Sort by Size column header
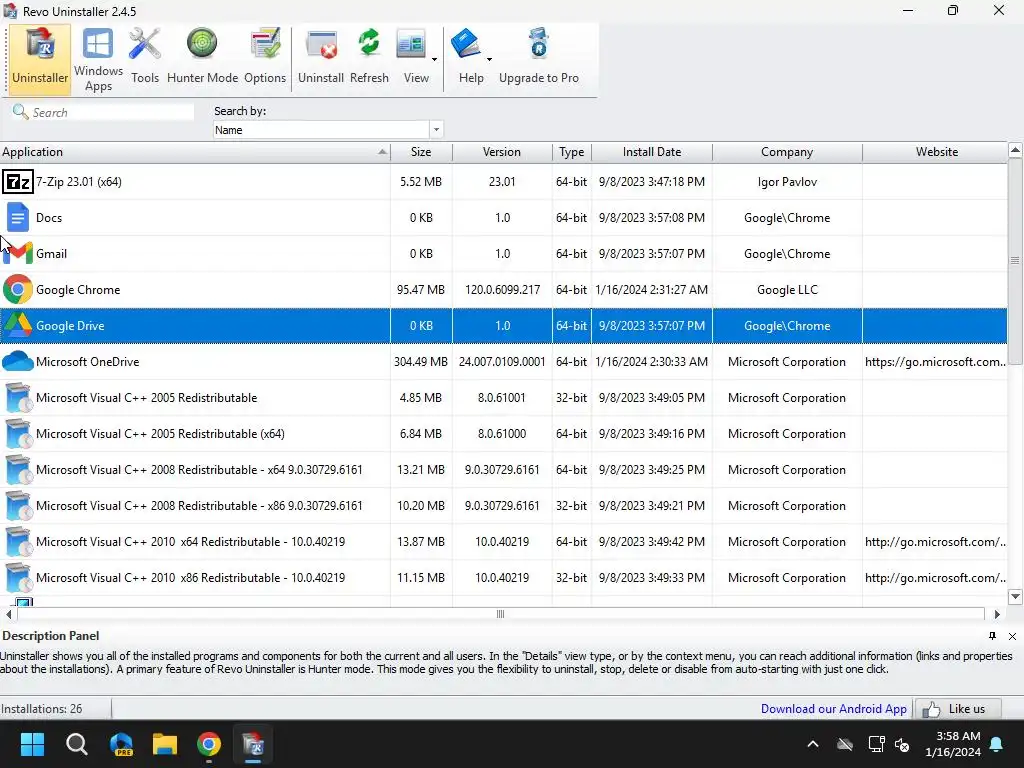Screen dimensions: 1024x768 421,152
